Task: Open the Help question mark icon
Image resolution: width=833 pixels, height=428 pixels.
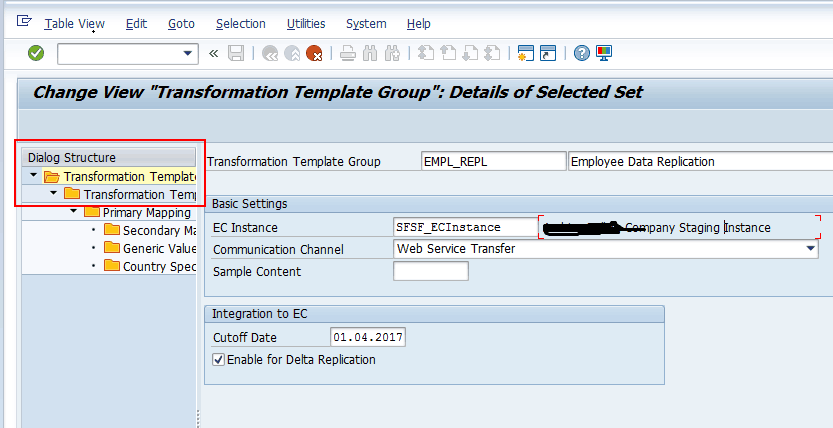Action: click(x=582, y=53)
